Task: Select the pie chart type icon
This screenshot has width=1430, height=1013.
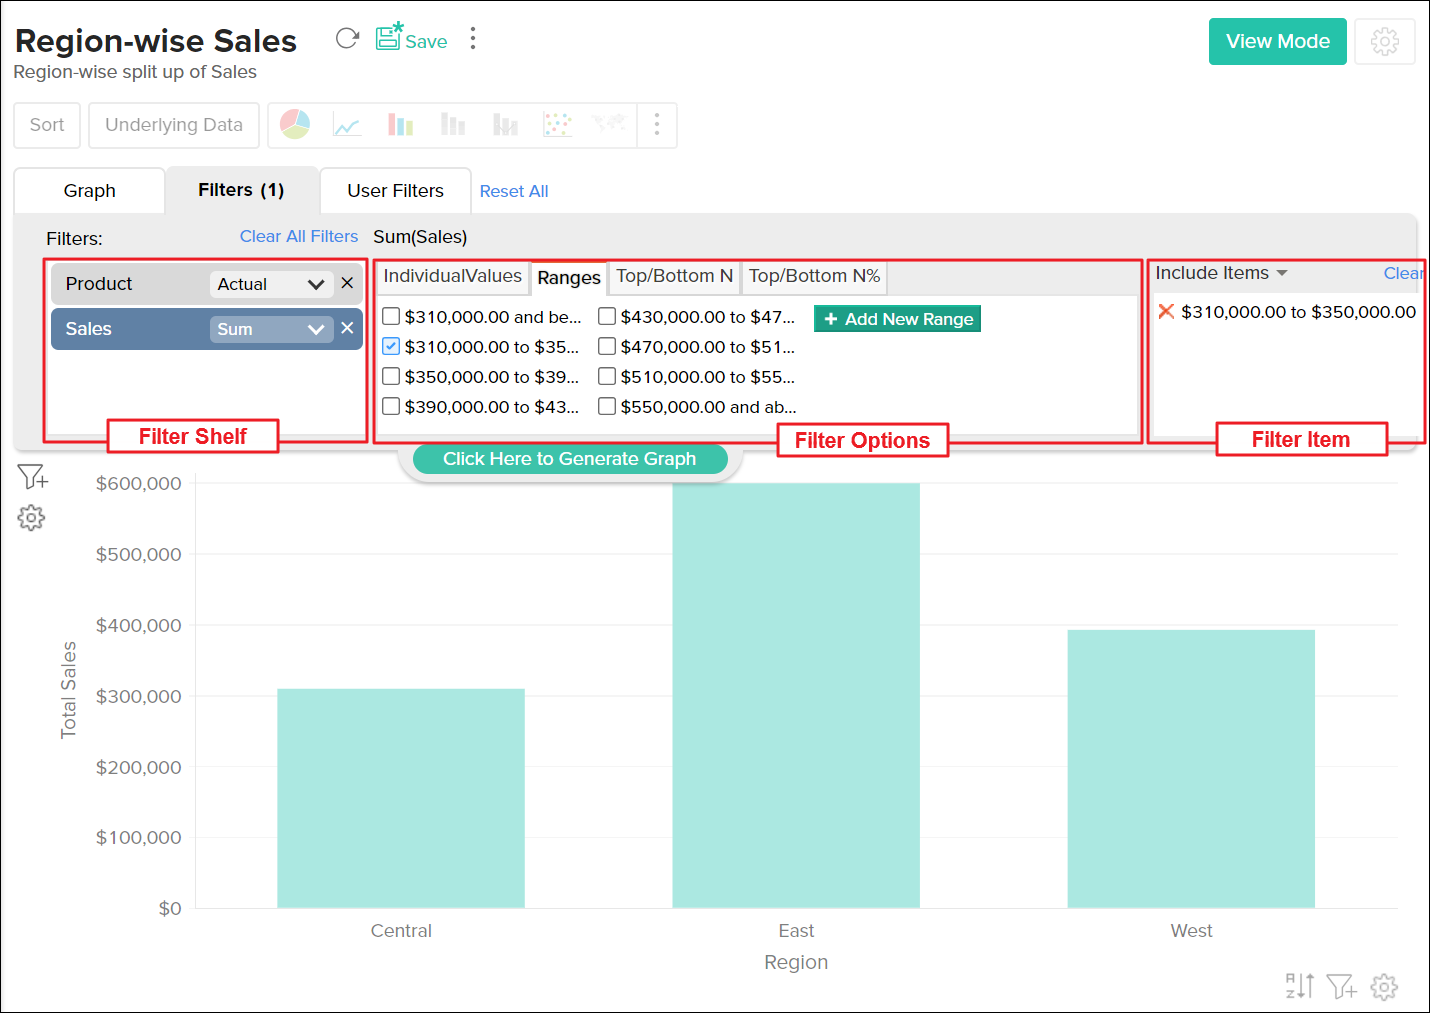Action: (x=295, y=124)
